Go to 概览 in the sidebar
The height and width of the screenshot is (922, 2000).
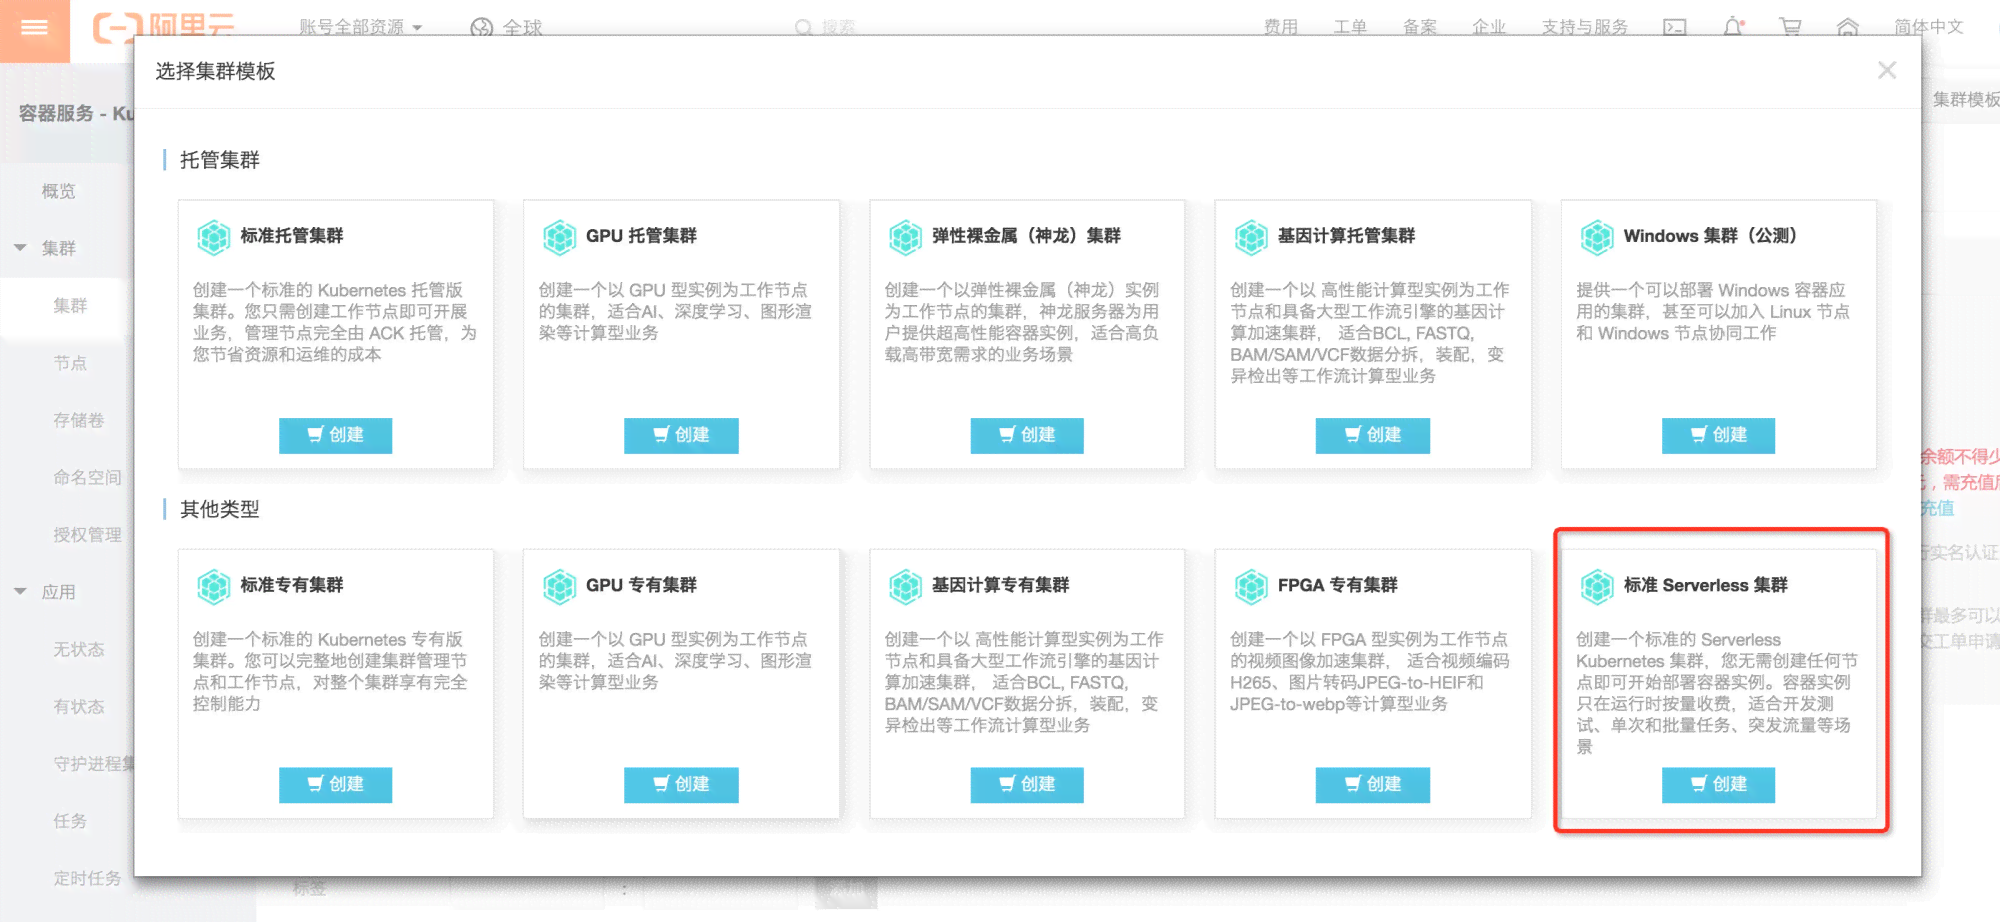pyautogui.click(x=58, y=191)
